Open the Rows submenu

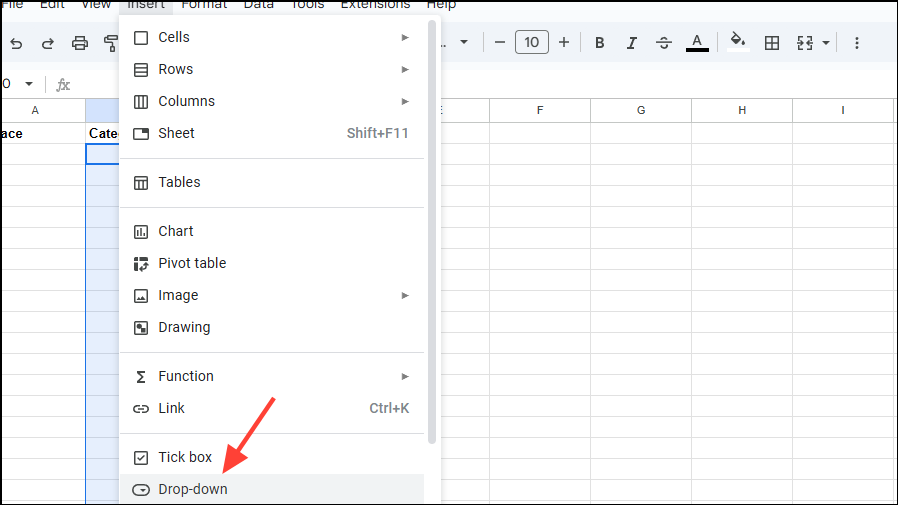coord(272,69)
